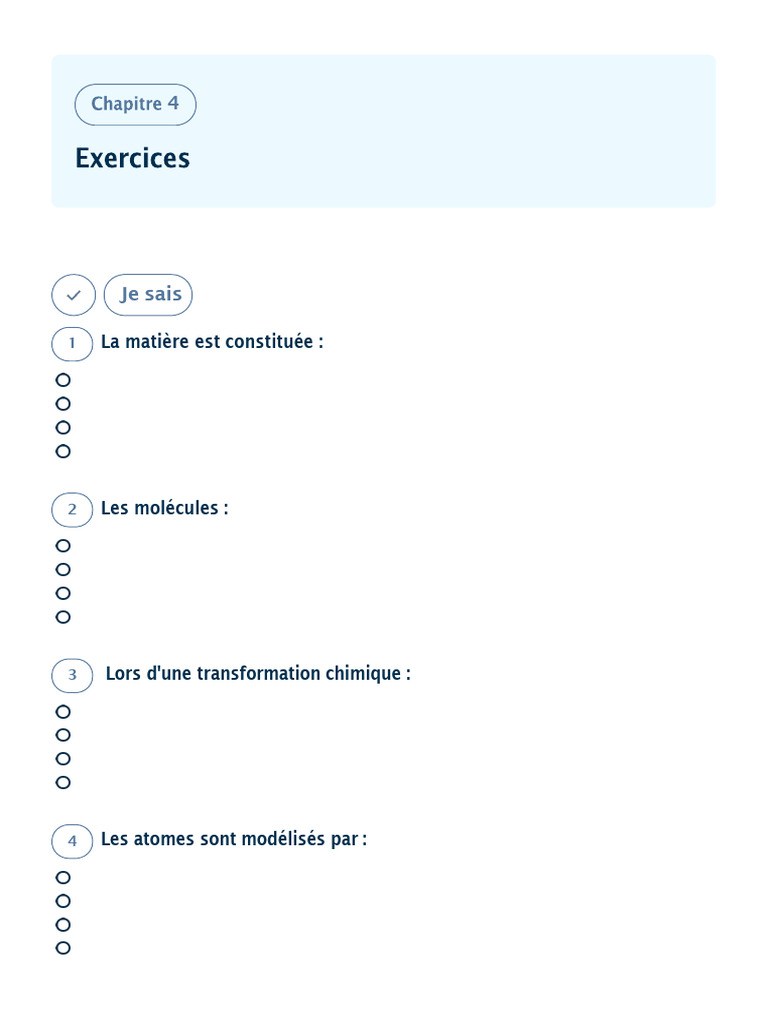Select first option under La matière est constituée
The width and height of the screenshot is (768, 1024).
(x=63, y=380)
